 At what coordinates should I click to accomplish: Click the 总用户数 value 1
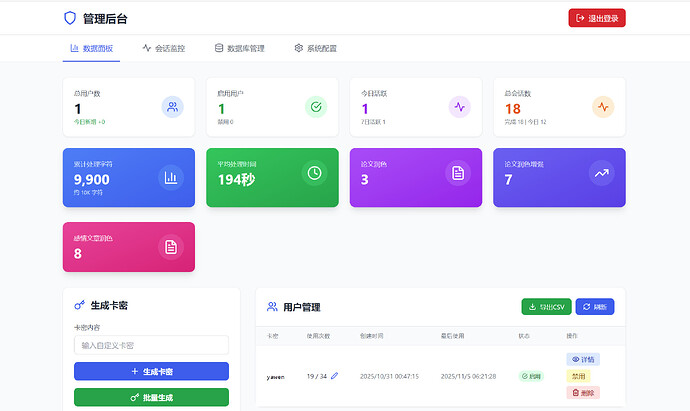pos(78,109)
